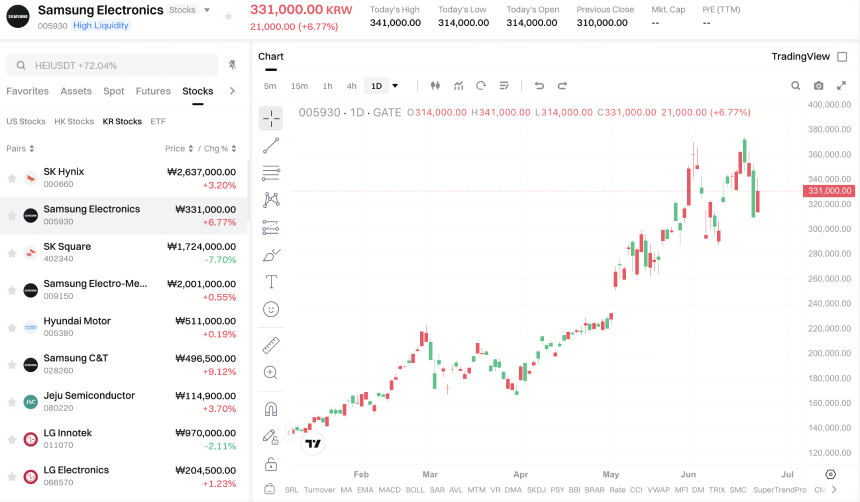The height and width of the screenshot is (502, 860).
Task: Collapse the drawing toolbar side arrow
Action: point(288,432)
